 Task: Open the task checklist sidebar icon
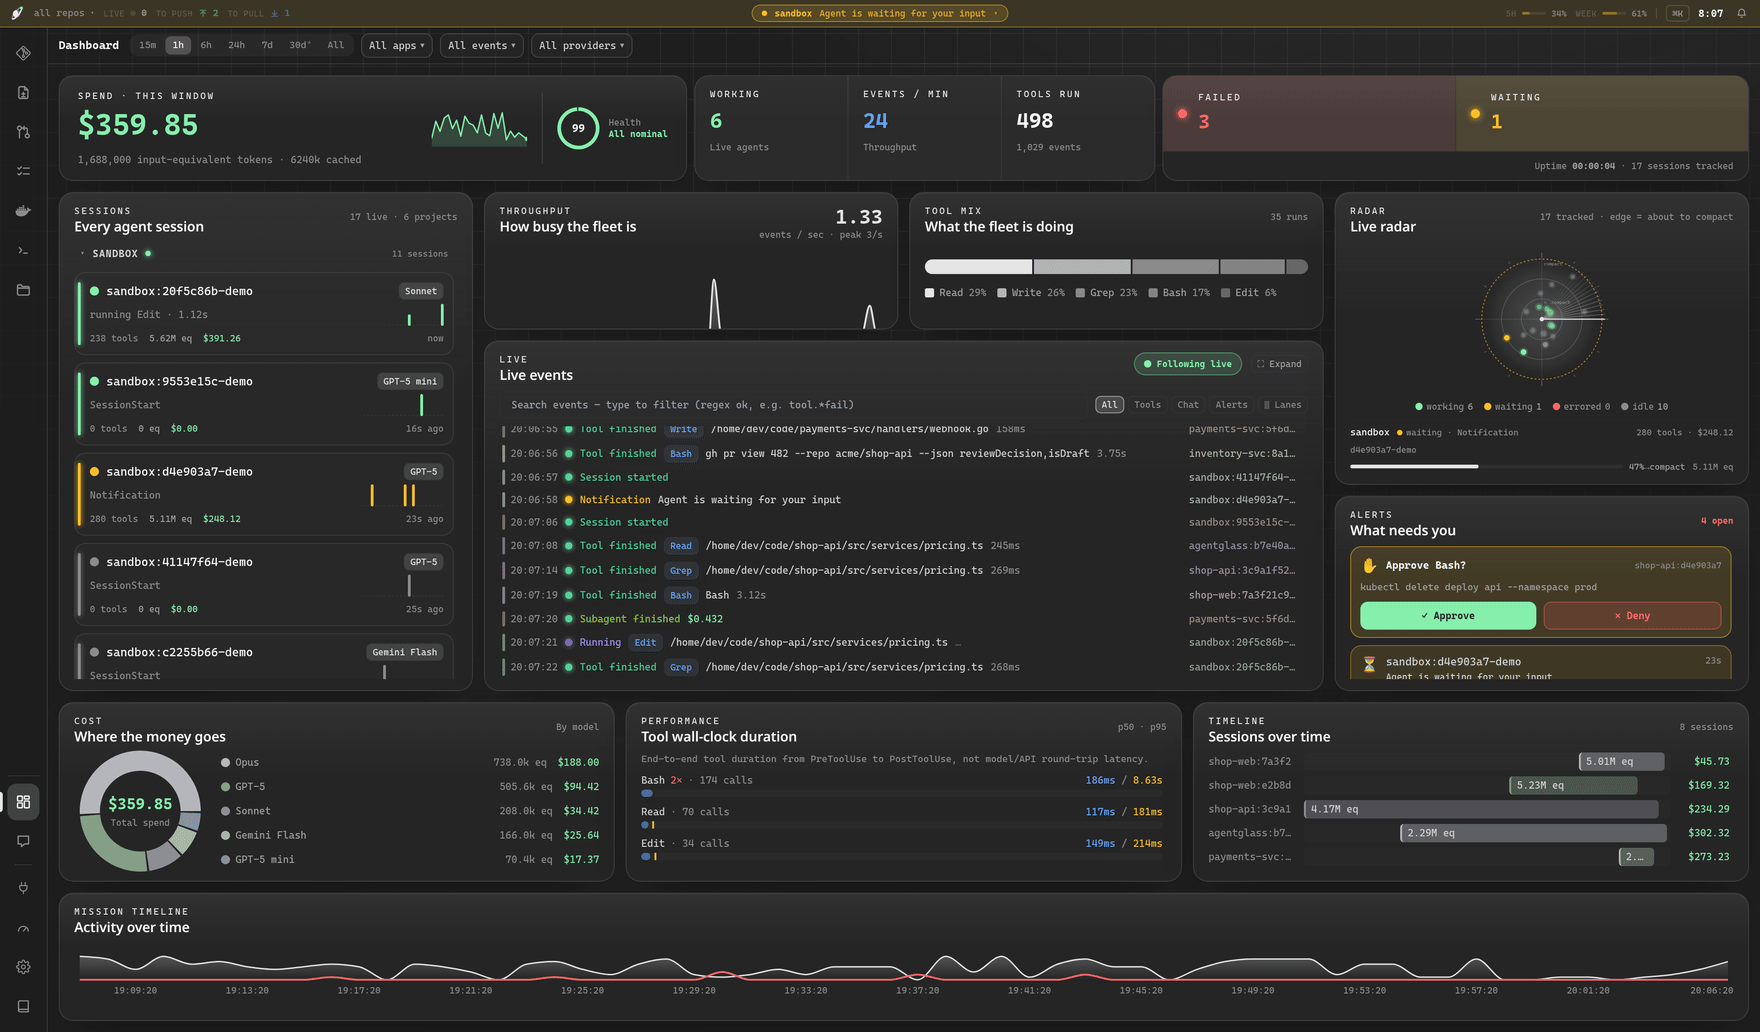pos(23,171)
